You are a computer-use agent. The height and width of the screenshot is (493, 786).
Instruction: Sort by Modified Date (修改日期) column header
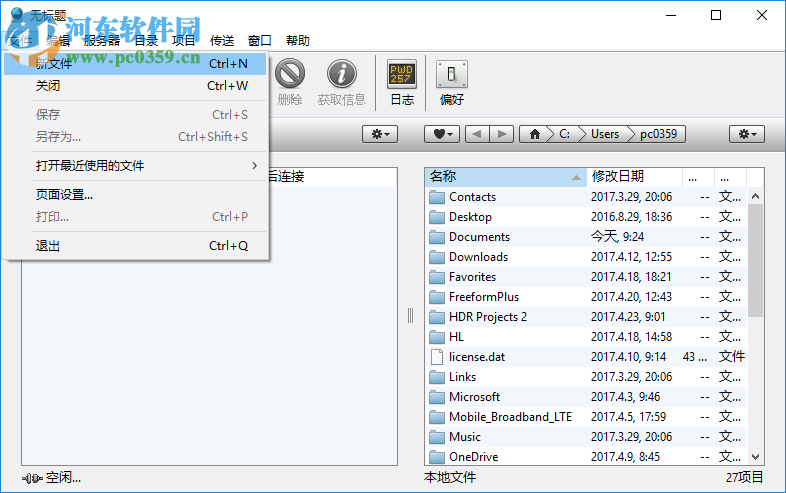(x=635, y=177)
